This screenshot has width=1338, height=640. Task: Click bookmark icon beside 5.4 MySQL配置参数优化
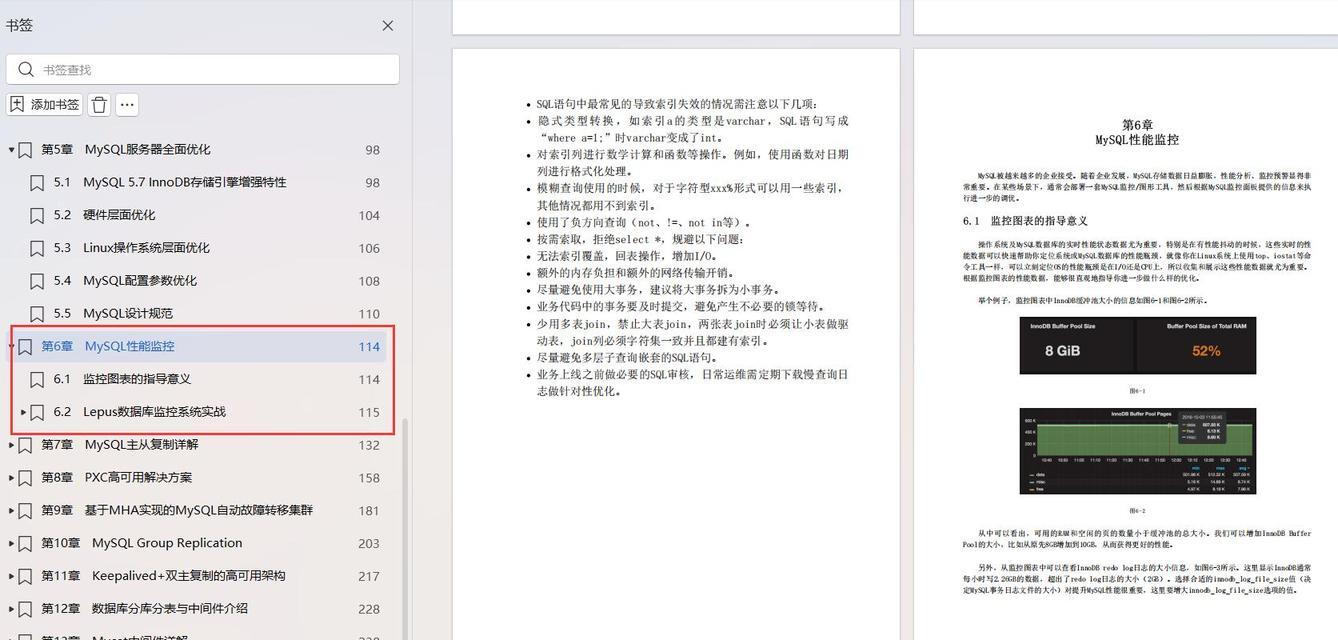pyautogui.click(x=37, y=282)
